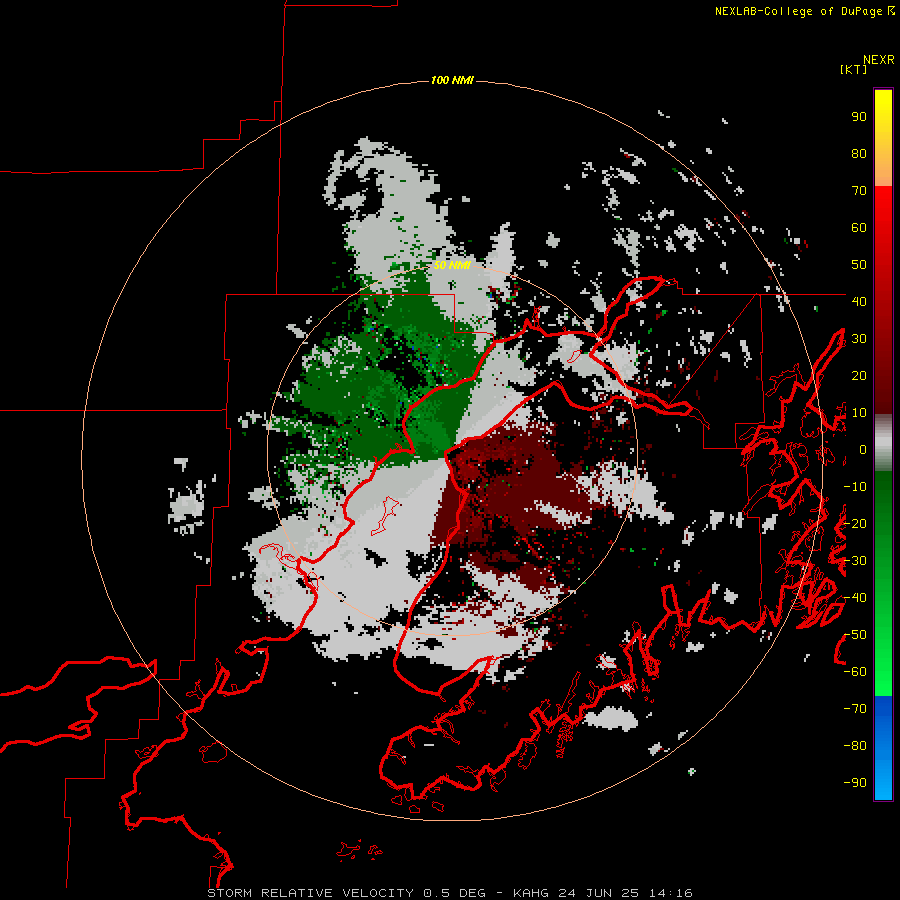
Task: Click the -70 value on the velocity scale
Action: [855, 708]
